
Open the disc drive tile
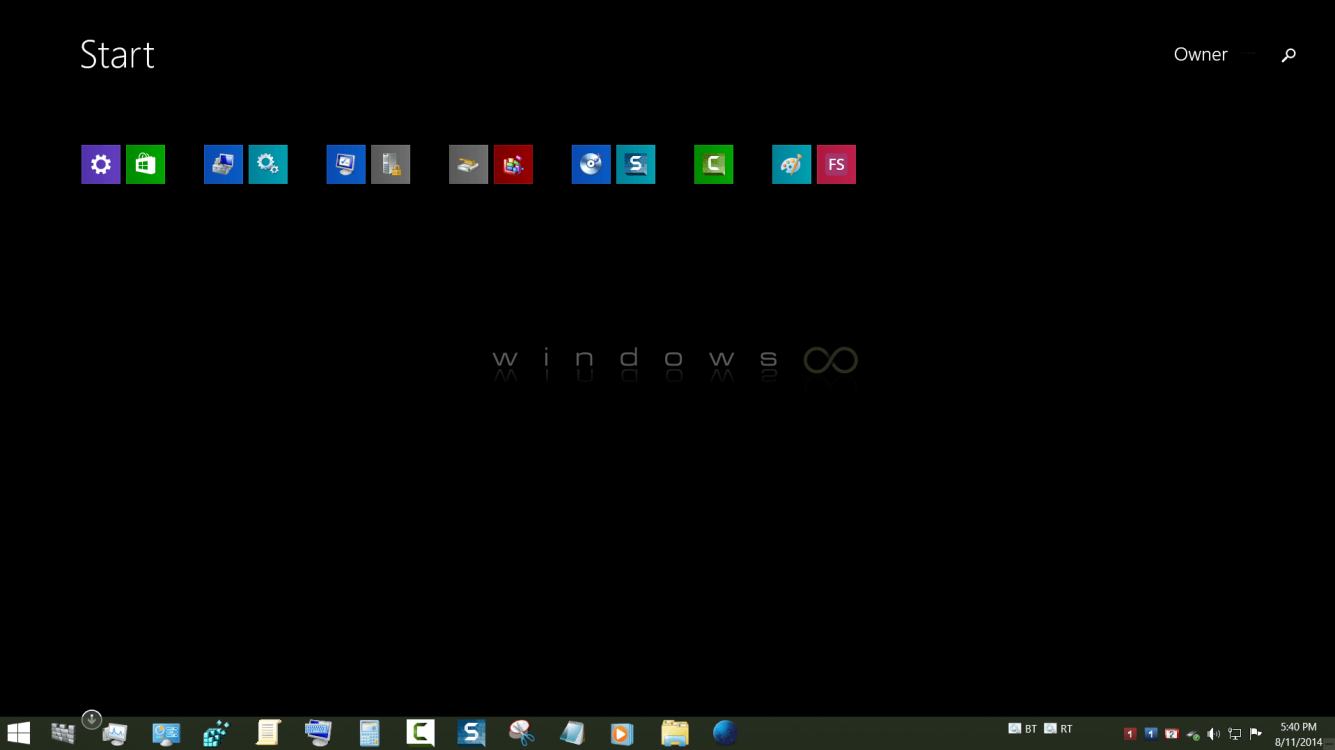(x=591, y=165)
